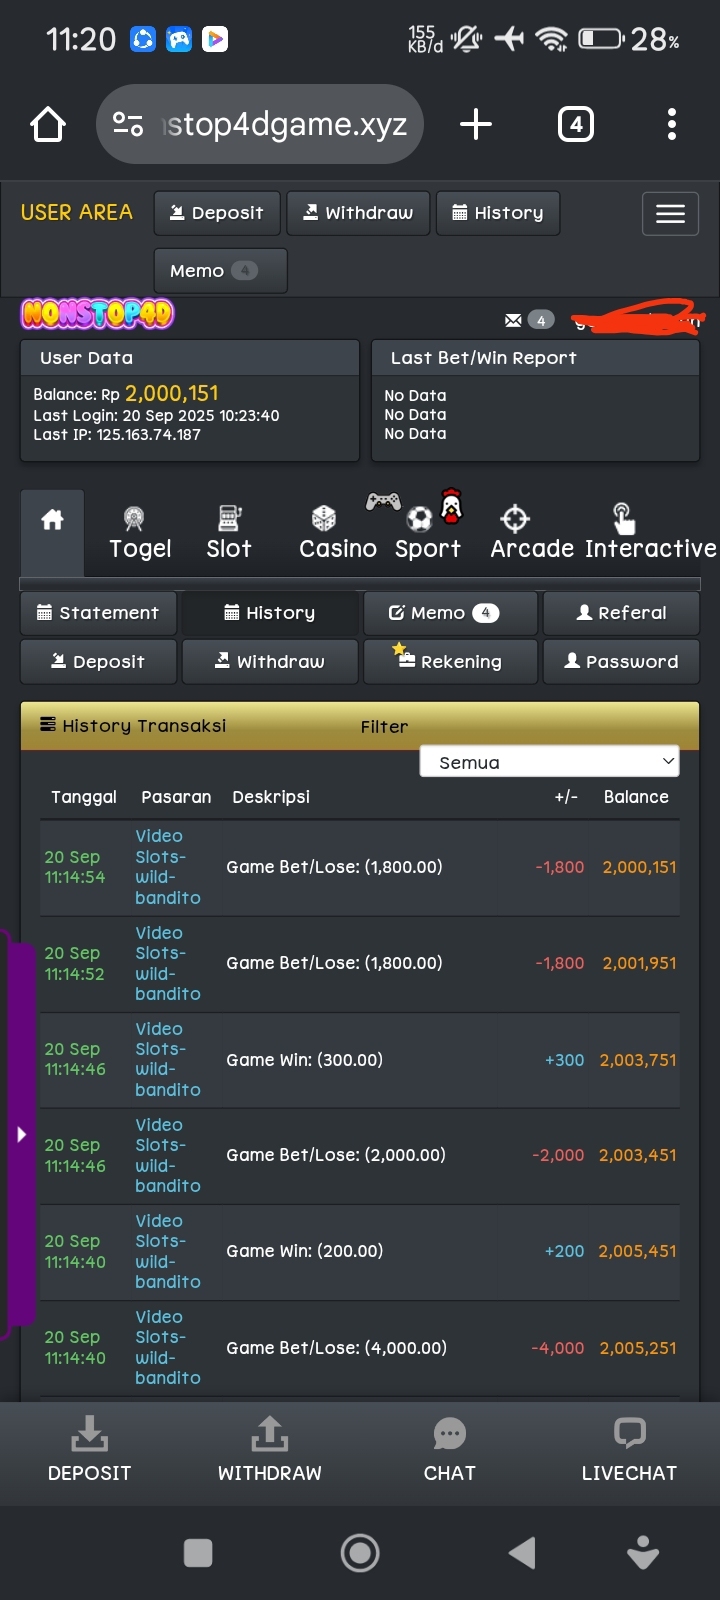Expand the Semua filter dropdown
The width and height of the screenshot is (720, 1600).
[x=549, y=762]
